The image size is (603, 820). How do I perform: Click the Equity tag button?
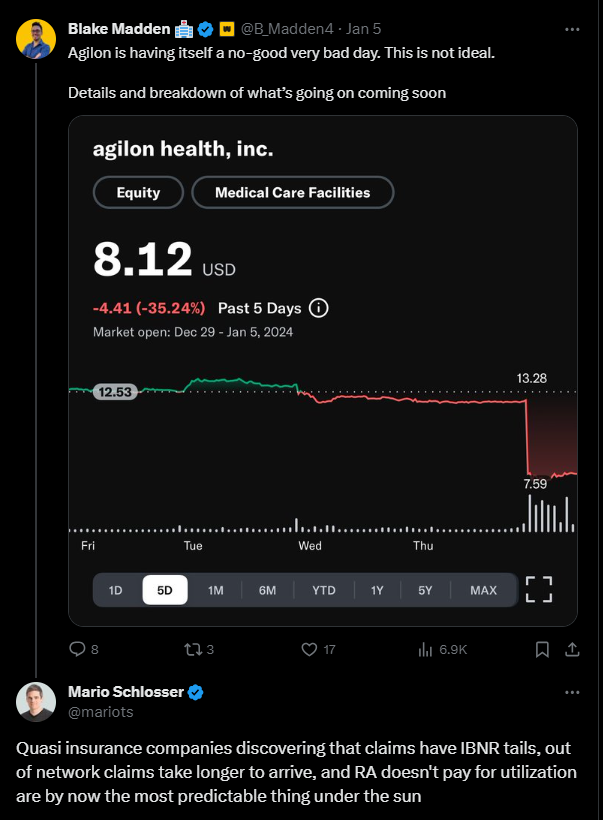[138, 192]
